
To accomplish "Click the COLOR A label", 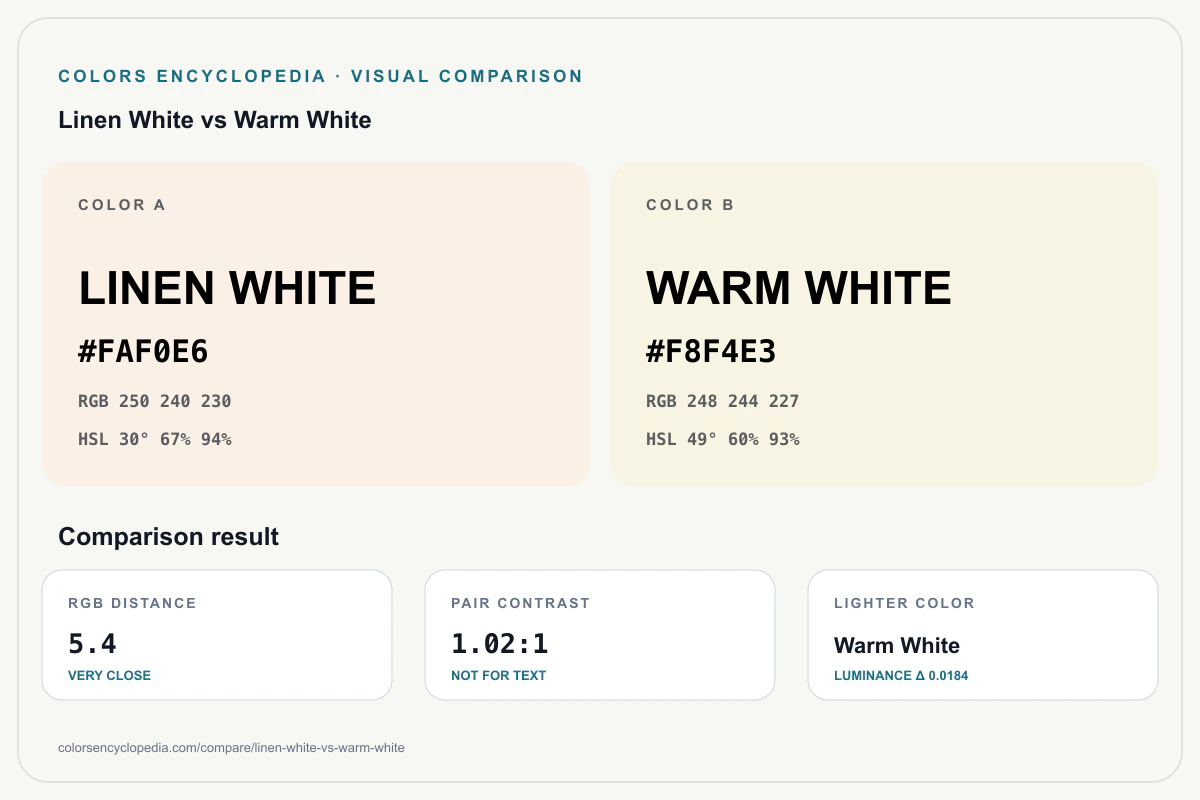I will click(122, 205).
